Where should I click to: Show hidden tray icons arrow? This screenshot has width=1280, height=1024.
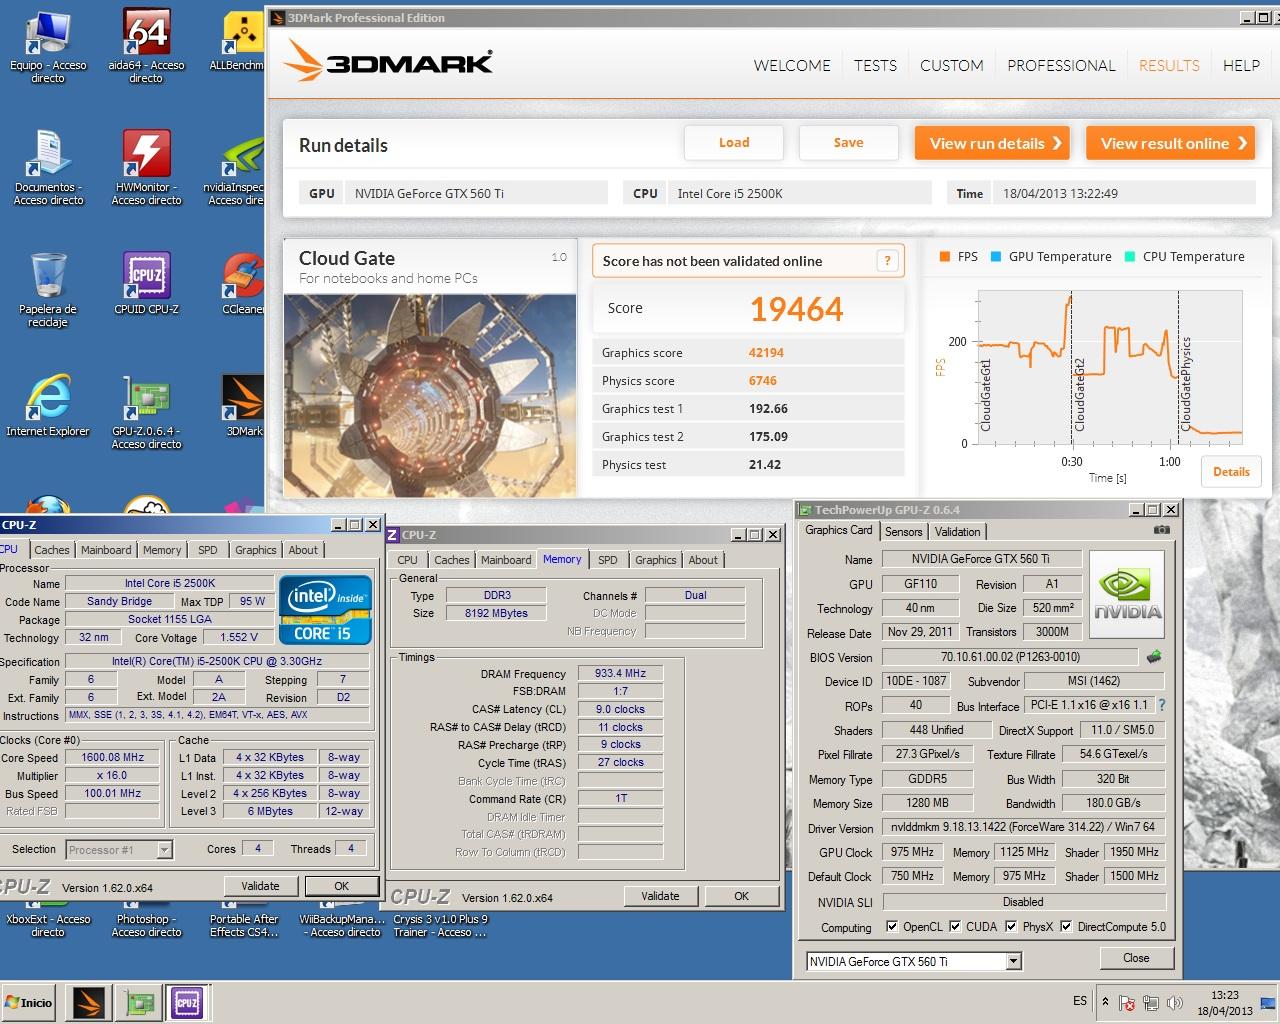pyautogui.click(x=1105, y=1001)
